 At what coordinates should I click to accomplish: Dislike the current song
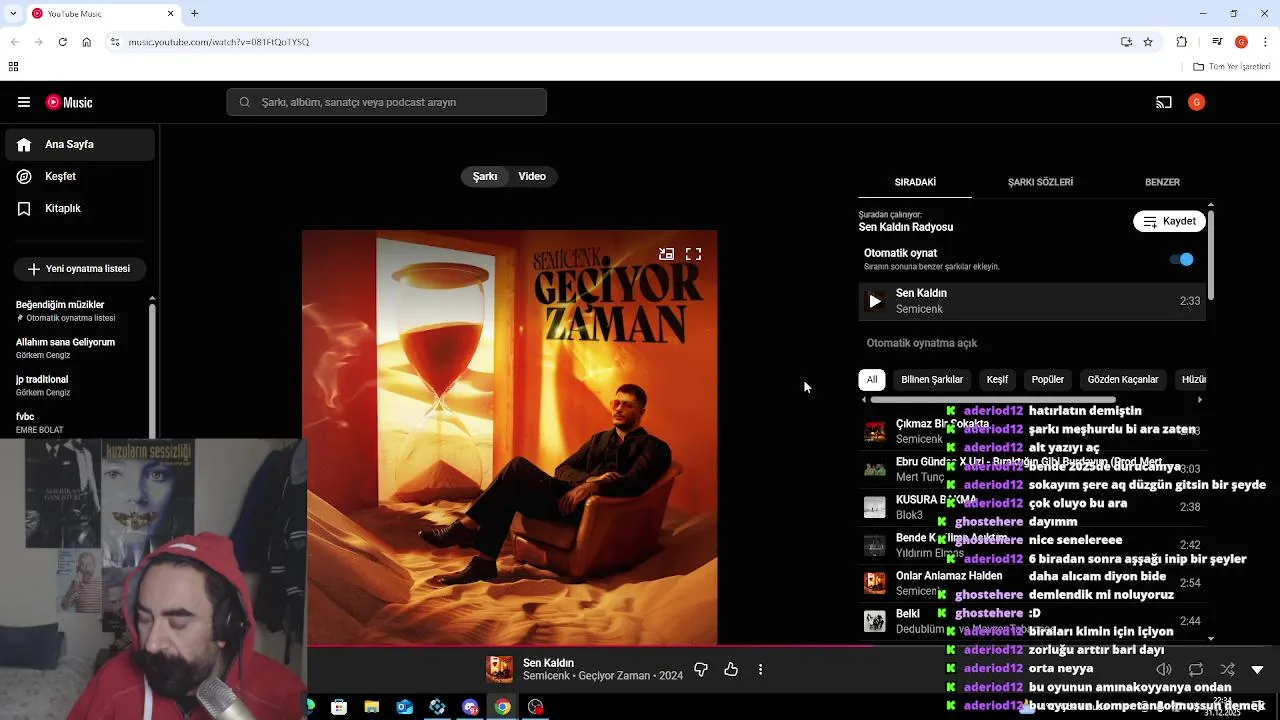701,669
